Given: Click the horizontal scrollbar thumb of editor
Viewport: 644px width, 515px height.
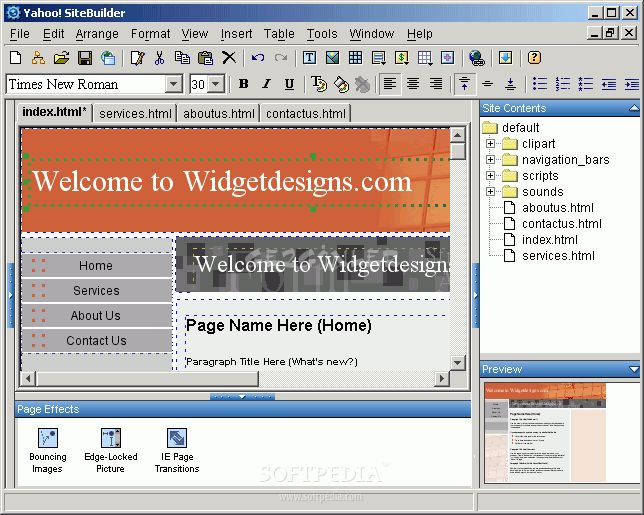Looking at the screenshot, I should click(147, 378).
